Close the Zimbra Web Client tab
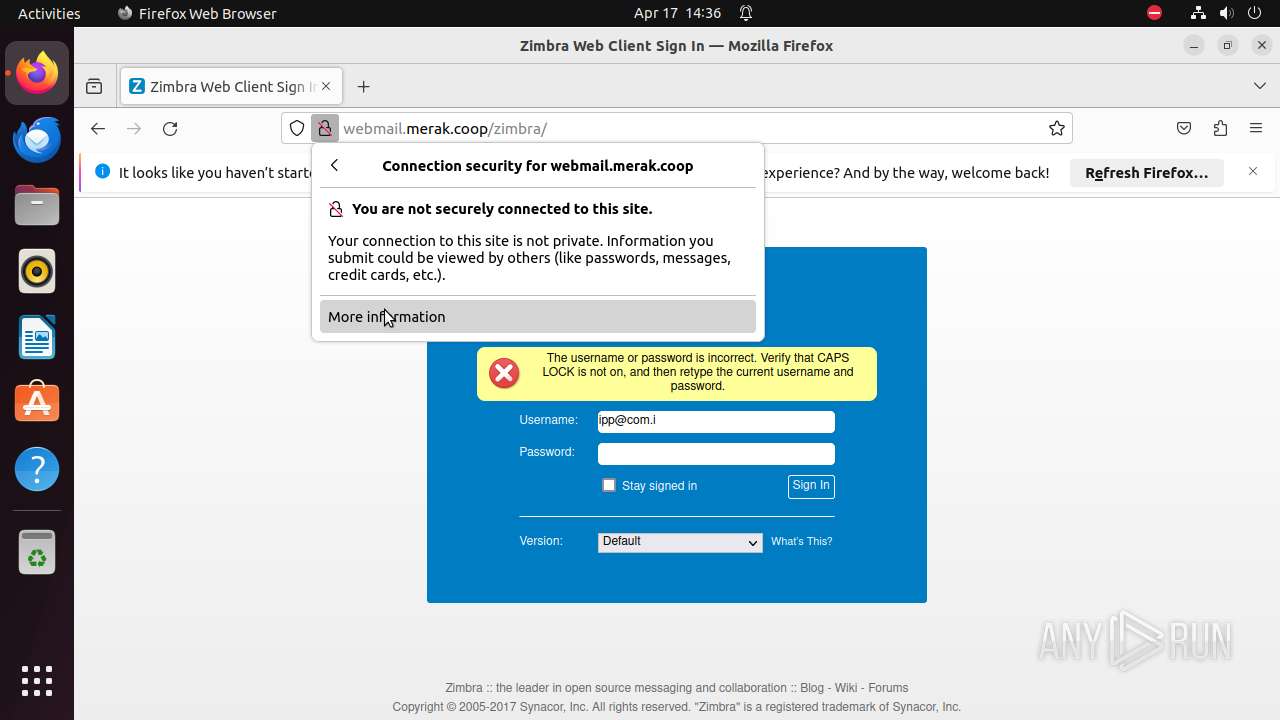The height and width of the screenshot is (720, 1280). tap(326, 86)
